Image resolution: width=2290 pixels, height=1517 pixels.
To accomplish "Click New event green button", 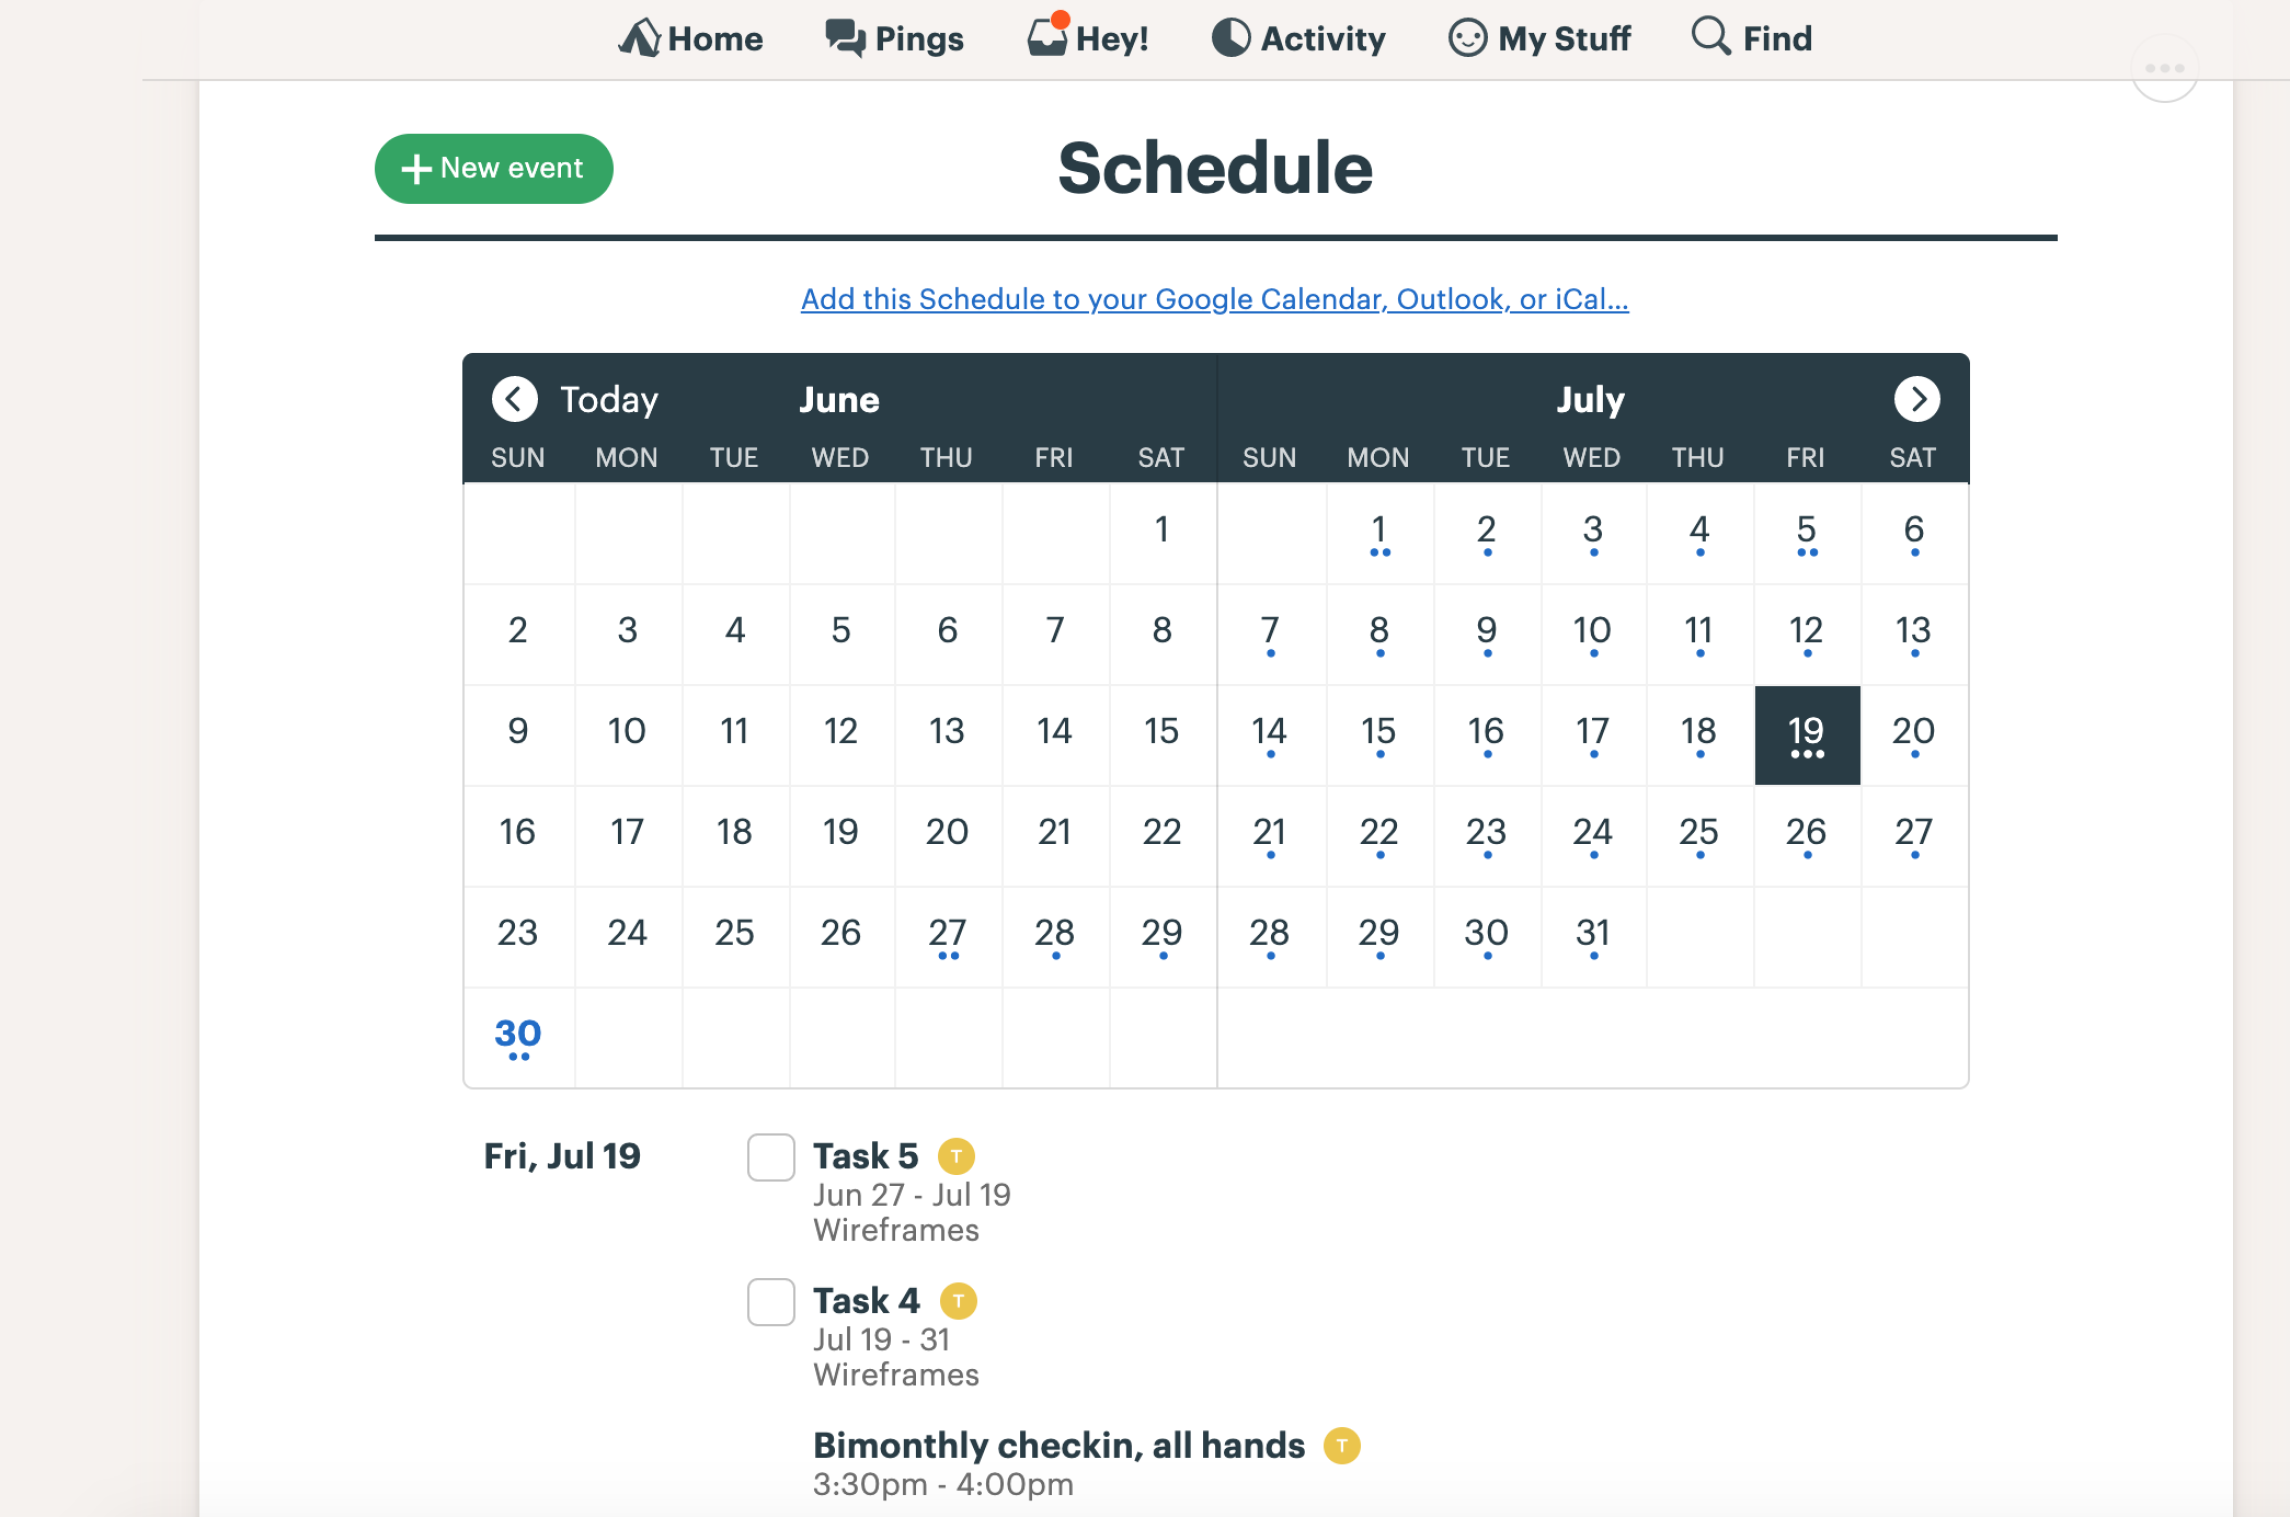I will (491, 168).
